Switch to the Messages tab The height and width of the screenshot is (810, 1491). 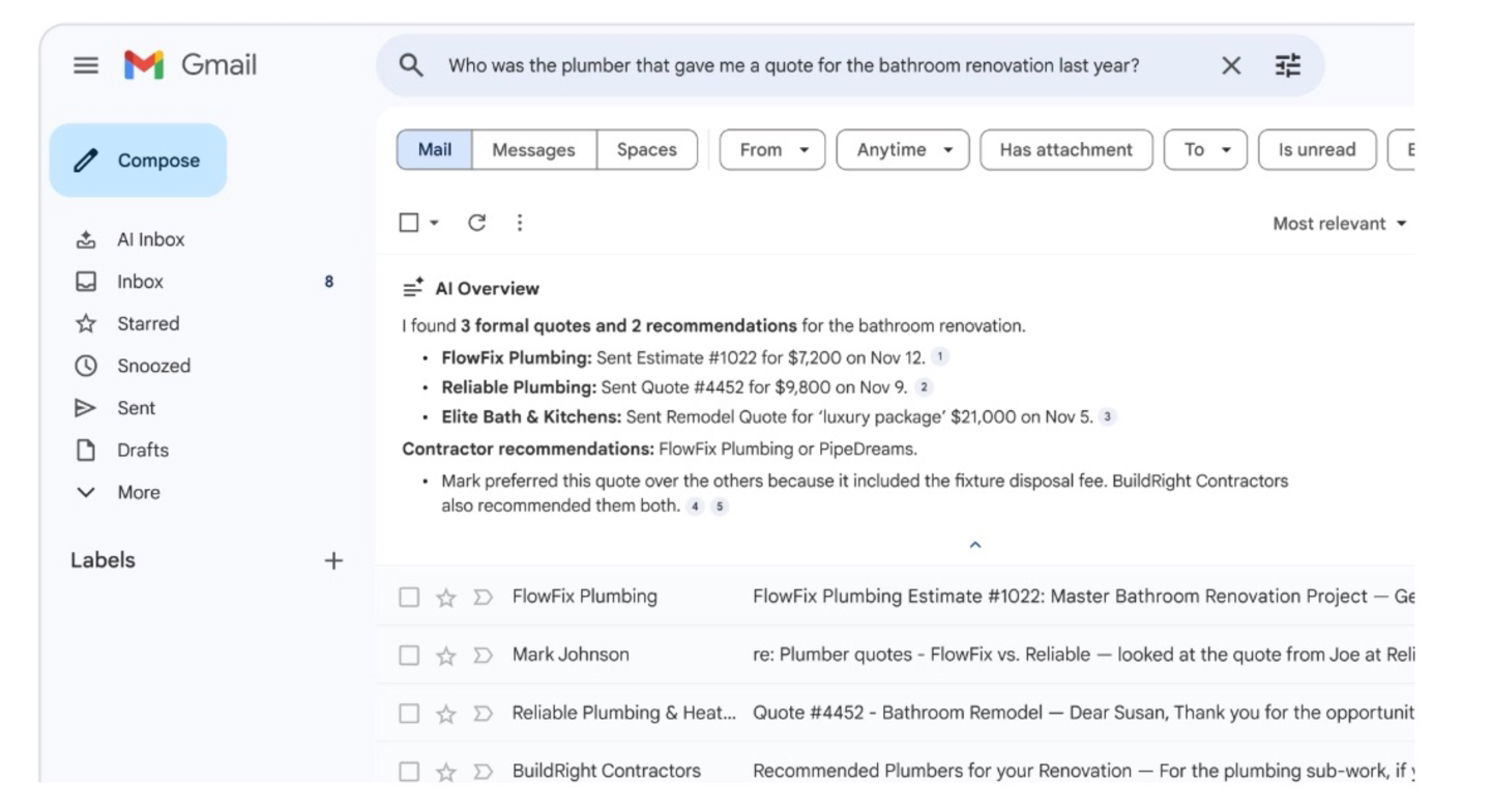[533, 149]
